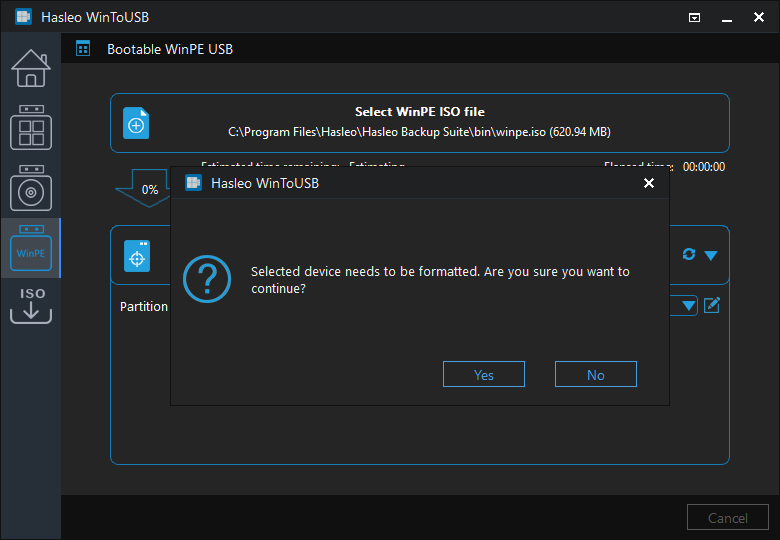Open the title bar options menu icon

[x=694, y=18]
